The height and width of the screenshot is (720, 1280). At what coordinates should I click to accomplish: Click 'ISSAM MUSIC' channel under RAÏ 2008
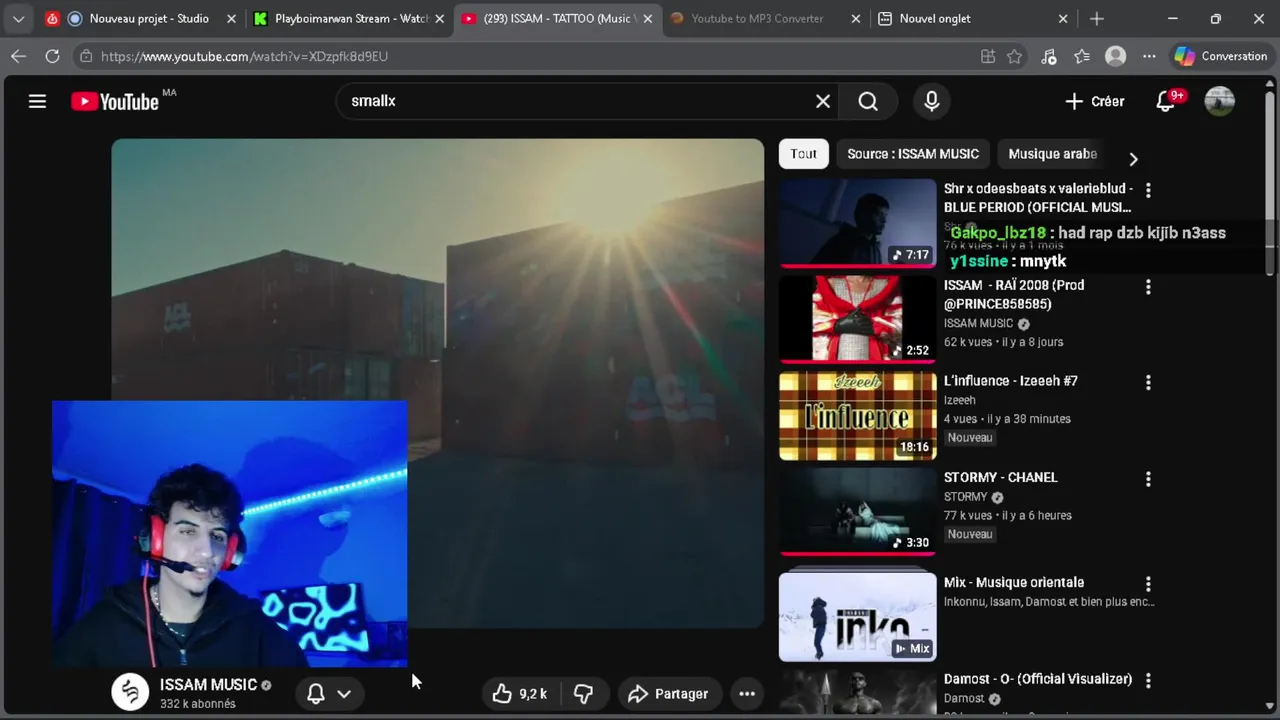click(978, 324)
